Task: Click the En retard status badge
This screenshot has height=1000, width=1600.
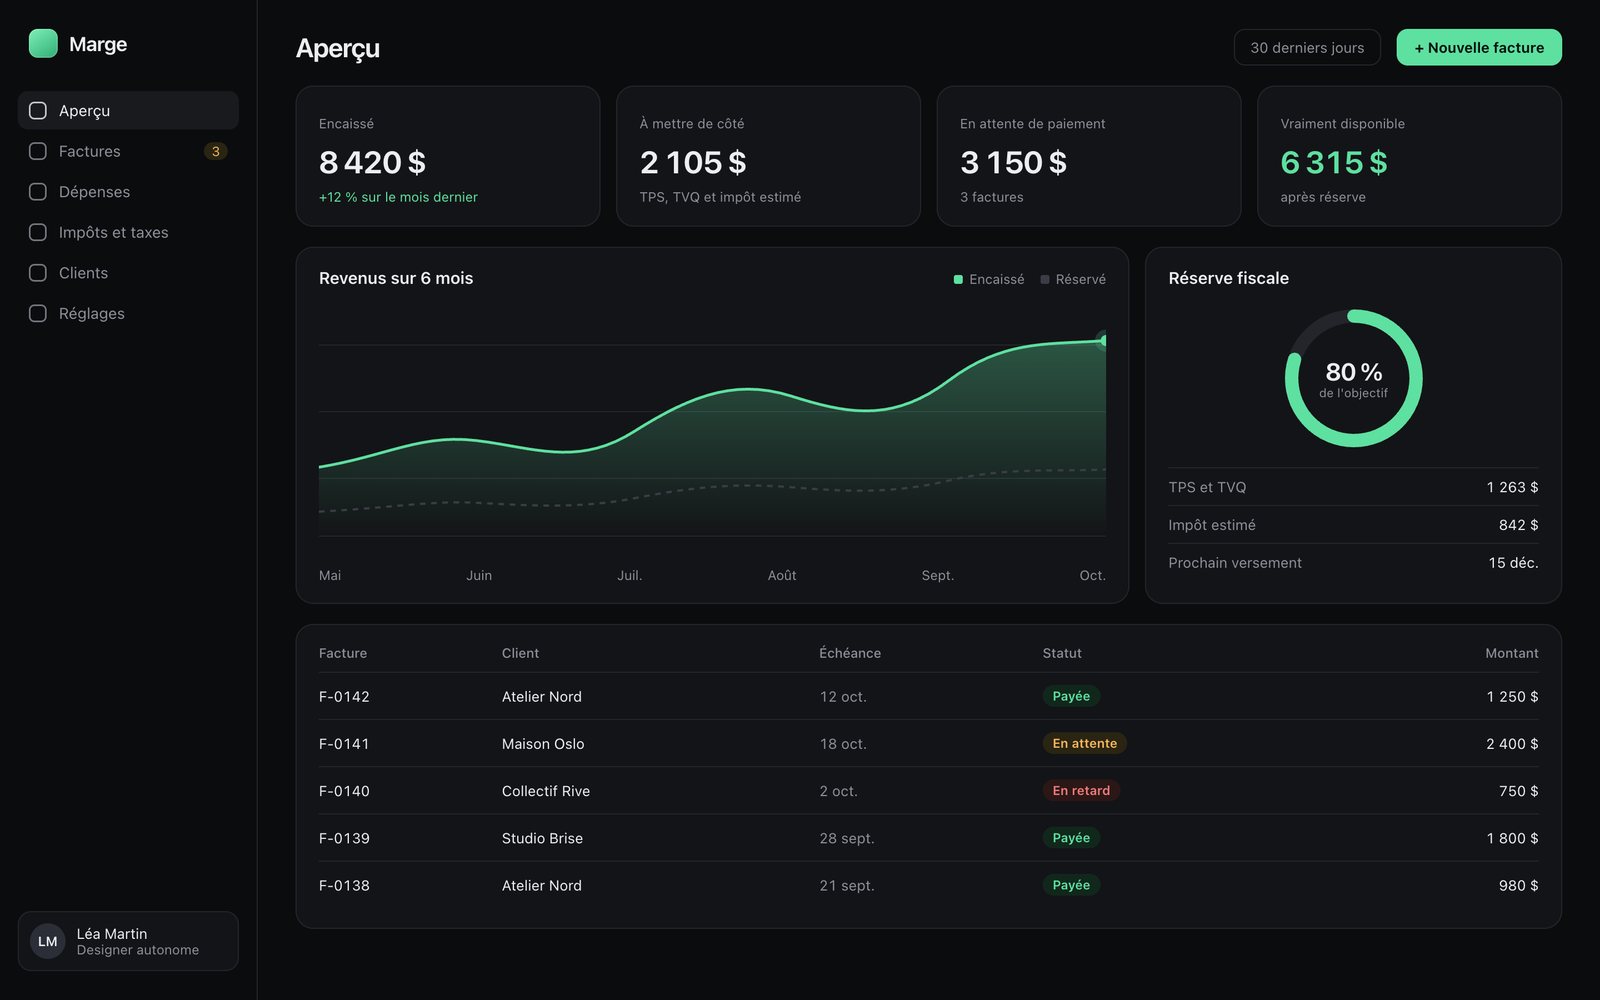Action: click(1081, 790)
